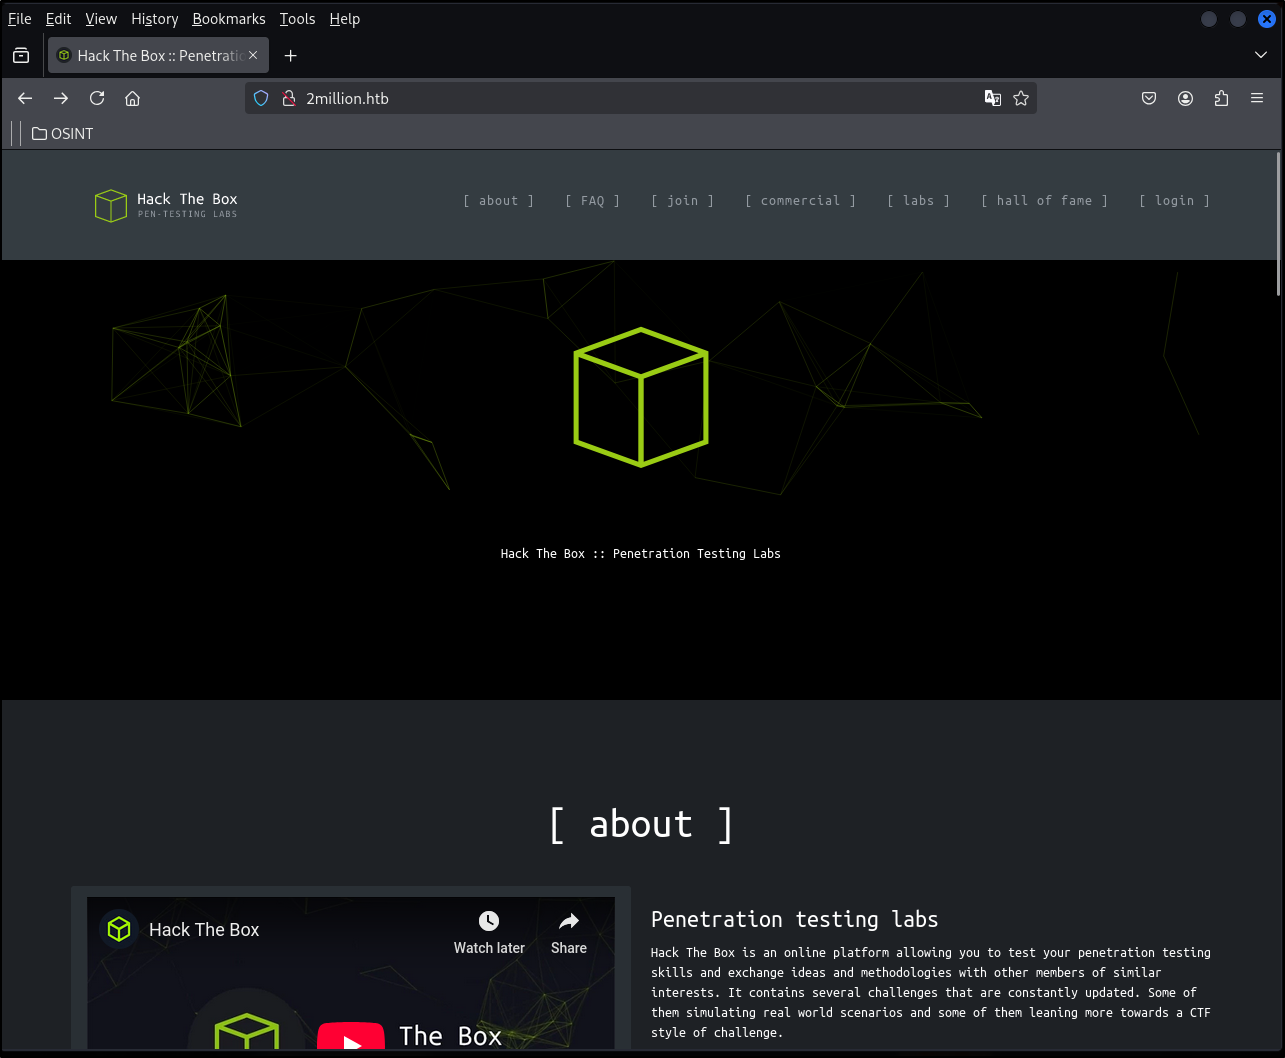Open a new tab with the plus icon
The width and height of the screenshot is (1285, 1058).
pyautogui.click(x=291, y=55)
